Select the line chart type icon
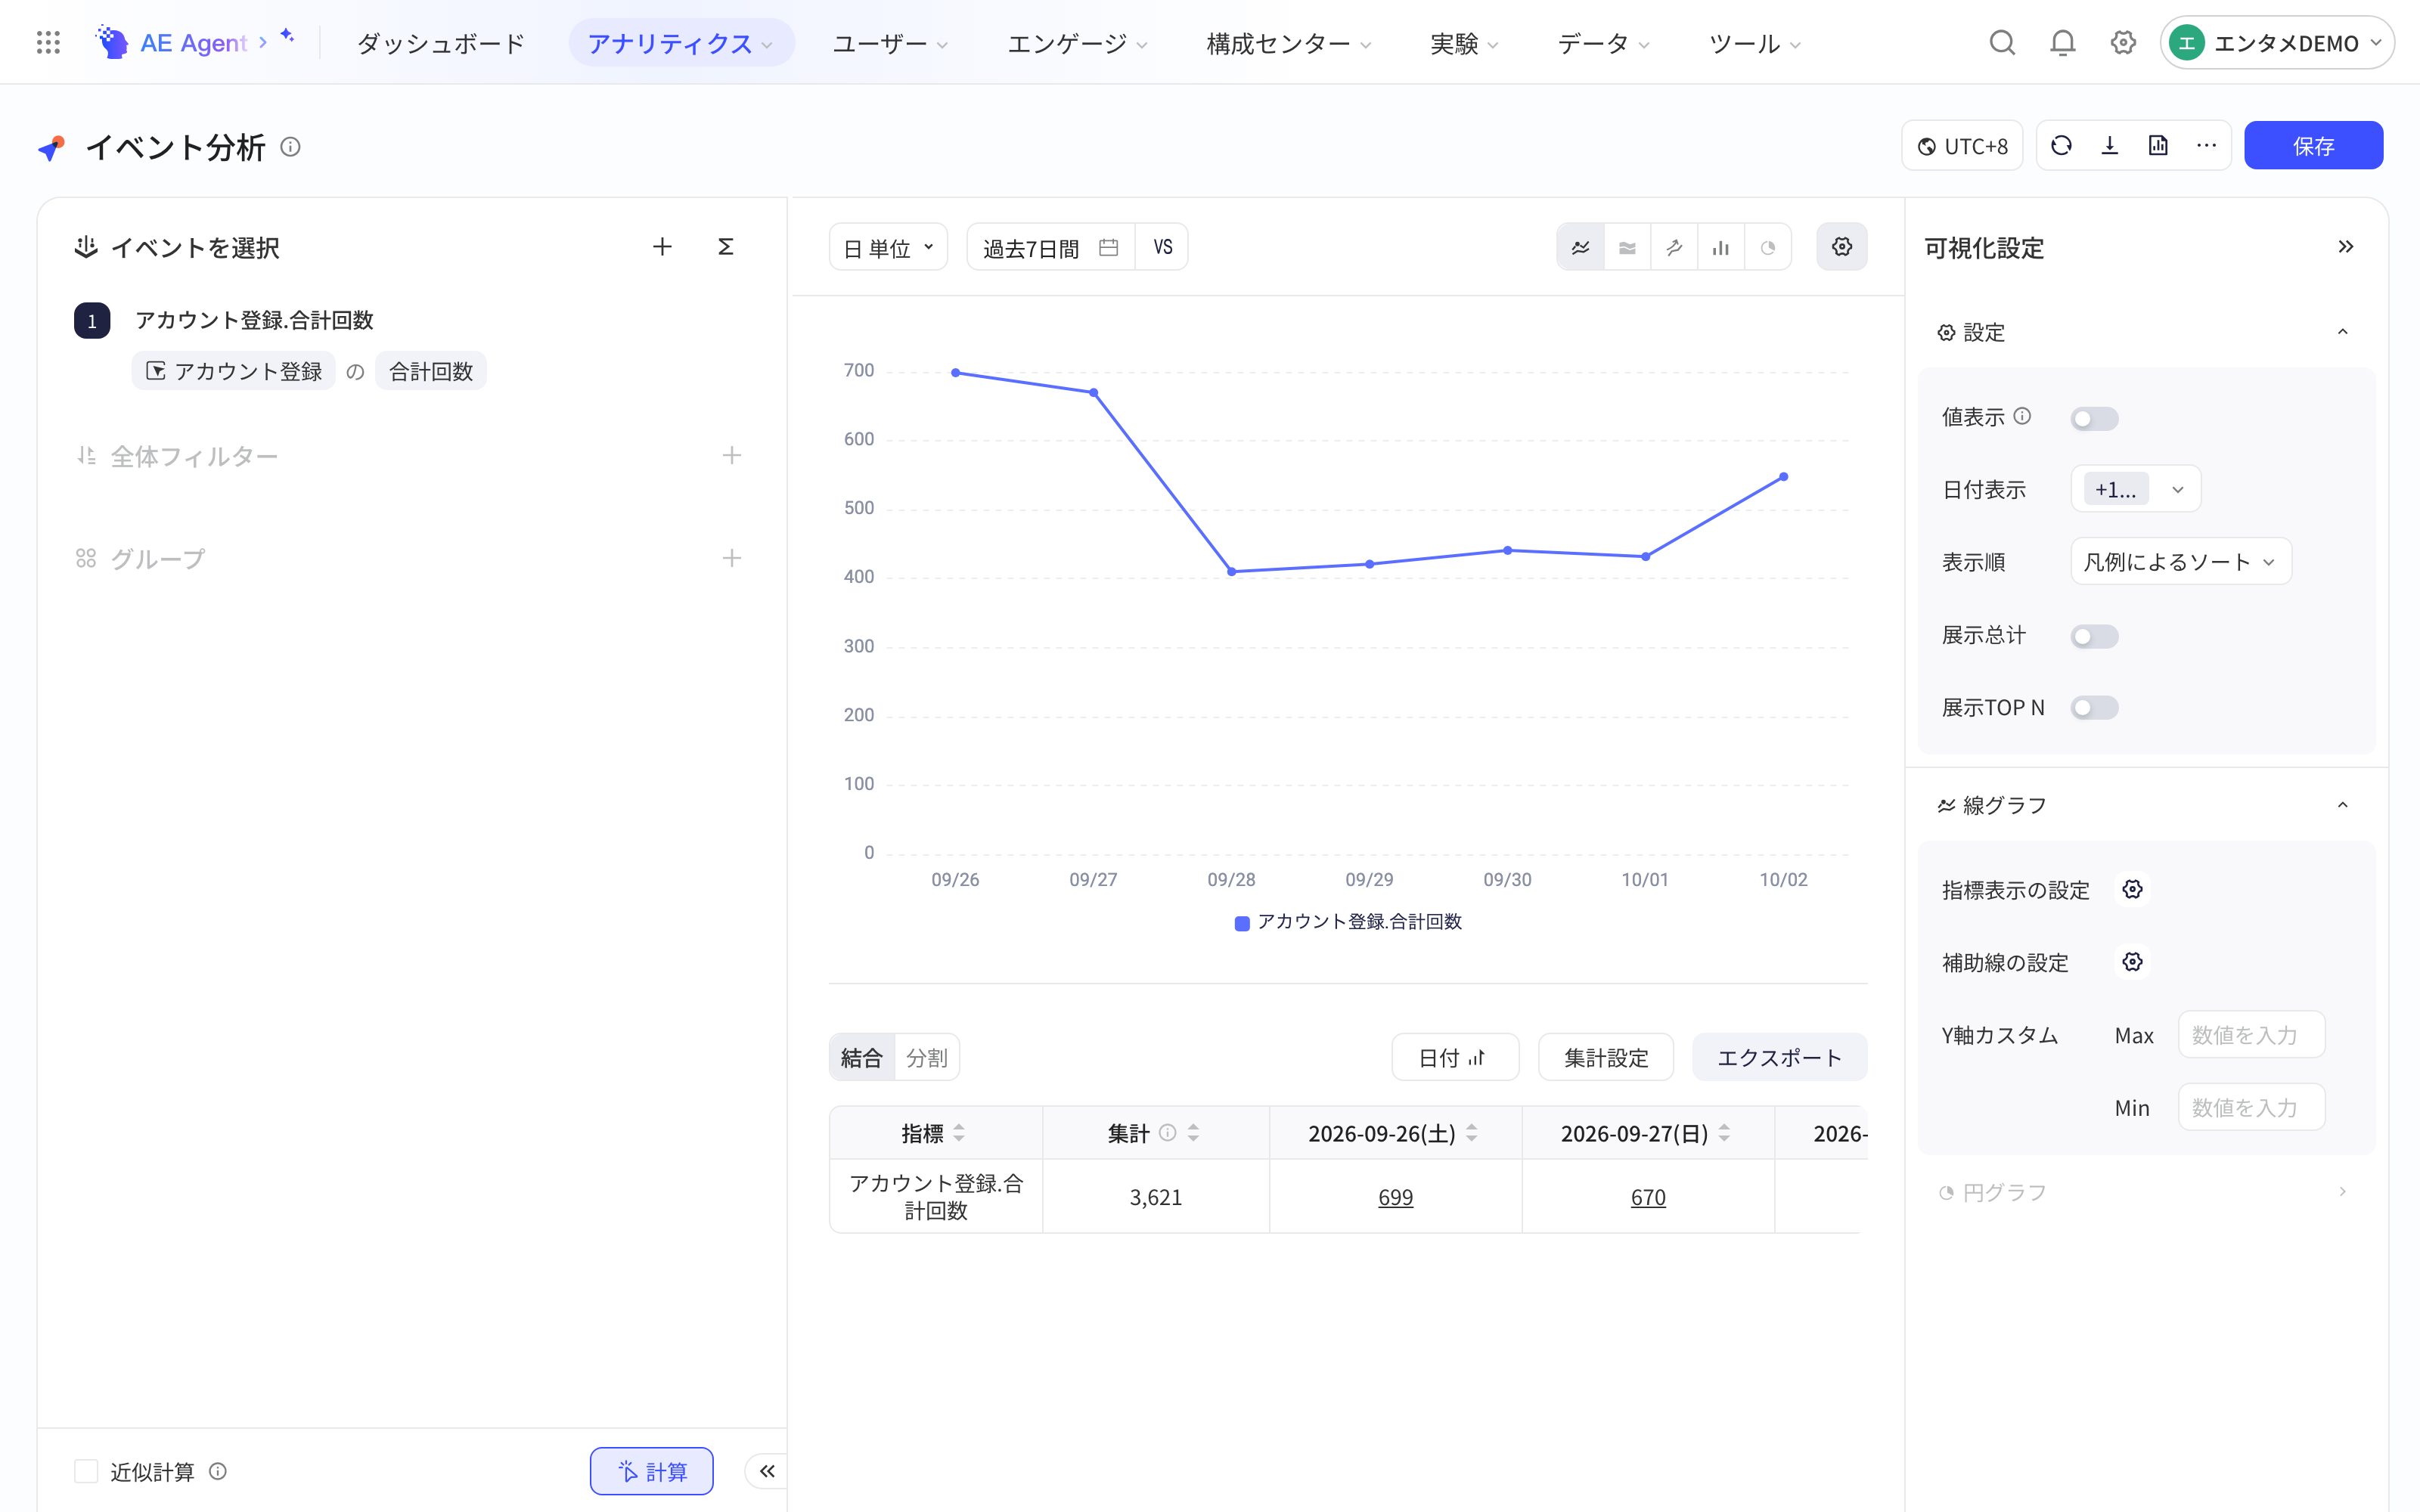The image size is (2420, 1512). pyautogui.click(x=1580, y=247)
